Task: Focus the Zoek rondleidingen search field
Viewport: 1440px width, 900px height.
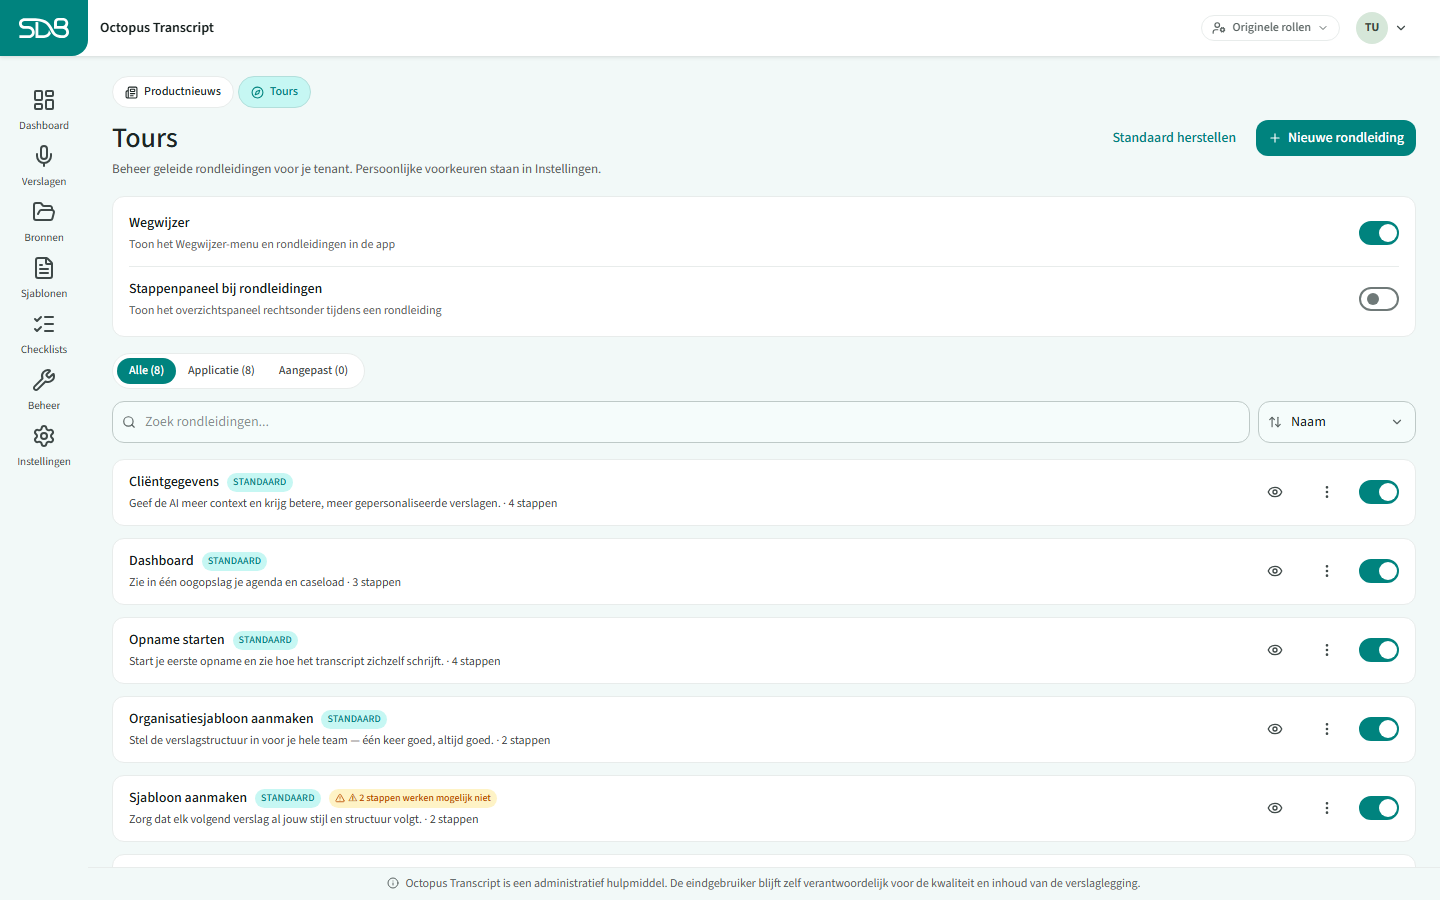Action: coord(681,422)
